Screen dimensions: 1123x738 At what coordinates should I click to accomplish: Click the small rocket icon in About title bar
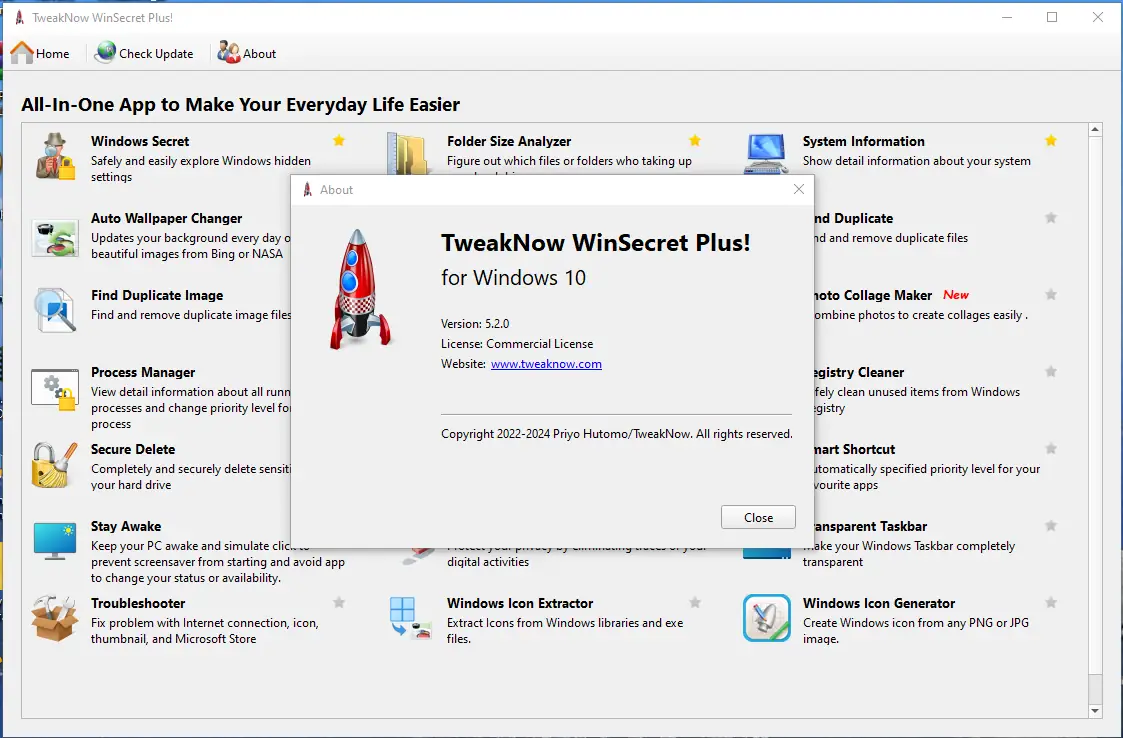(x=308, y=190)
